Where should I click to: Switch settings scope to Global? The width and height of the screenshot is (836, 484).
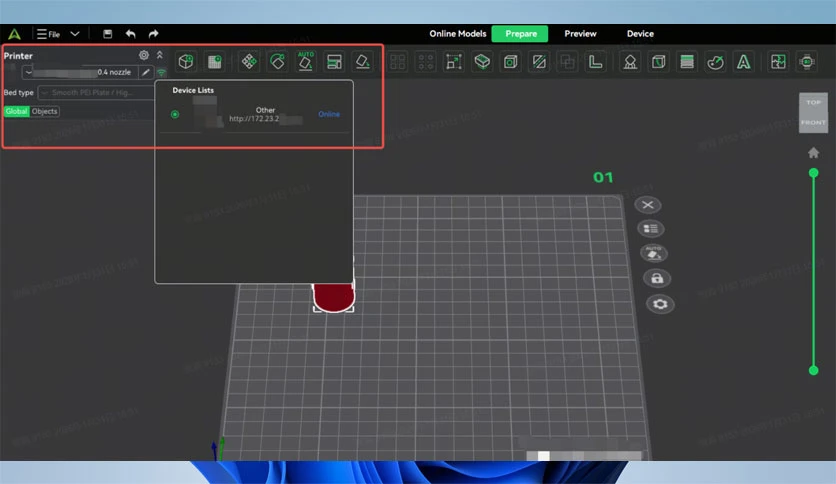point(17,111)
